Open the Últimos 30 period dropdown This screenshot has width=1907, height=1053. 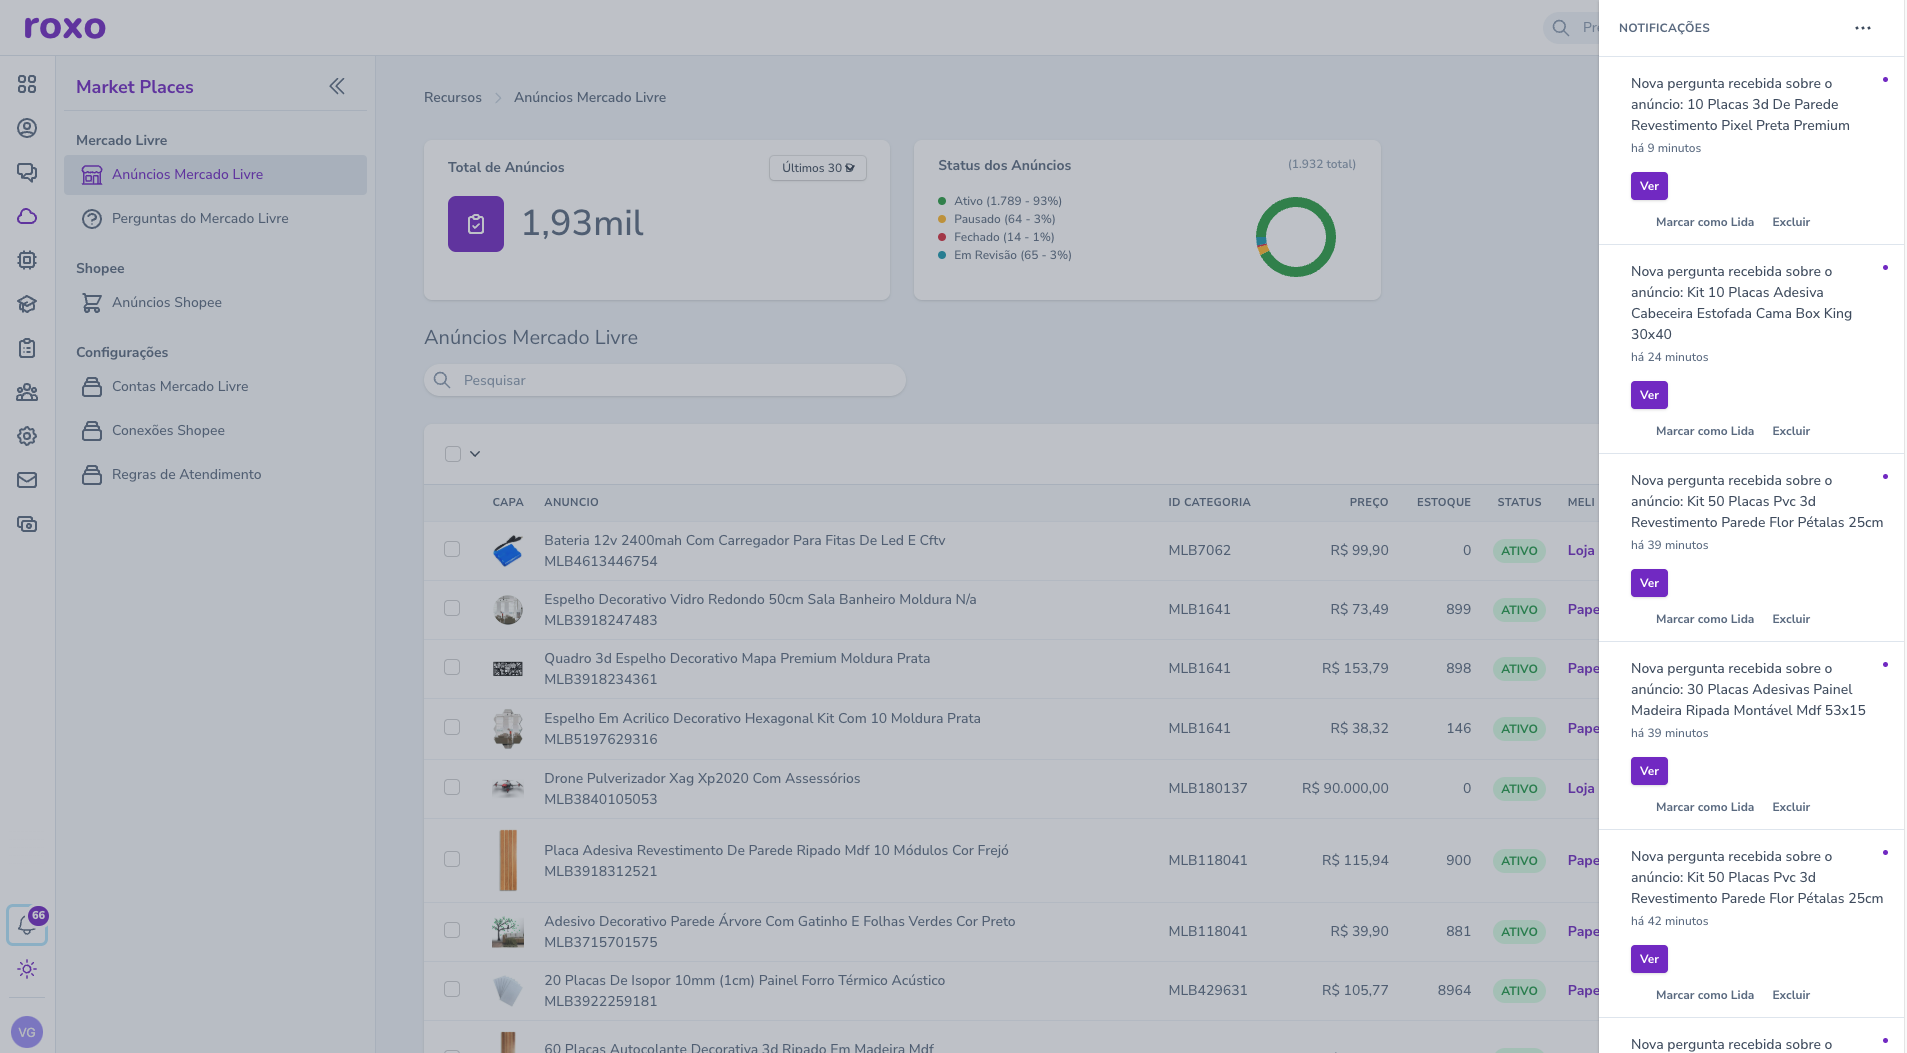[x=817, y=168]
